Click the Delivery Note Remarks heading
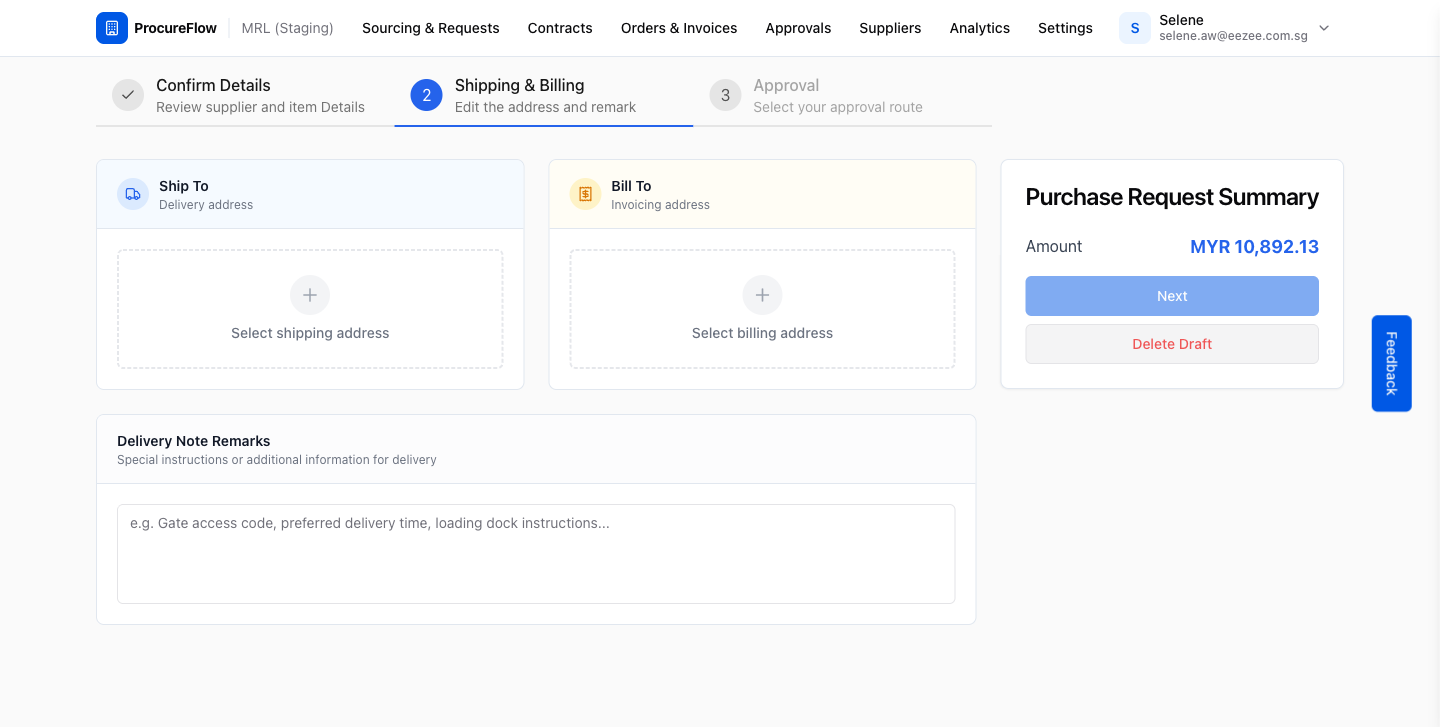The height and width of the screenshot is (727, 1440). [194, 441]
